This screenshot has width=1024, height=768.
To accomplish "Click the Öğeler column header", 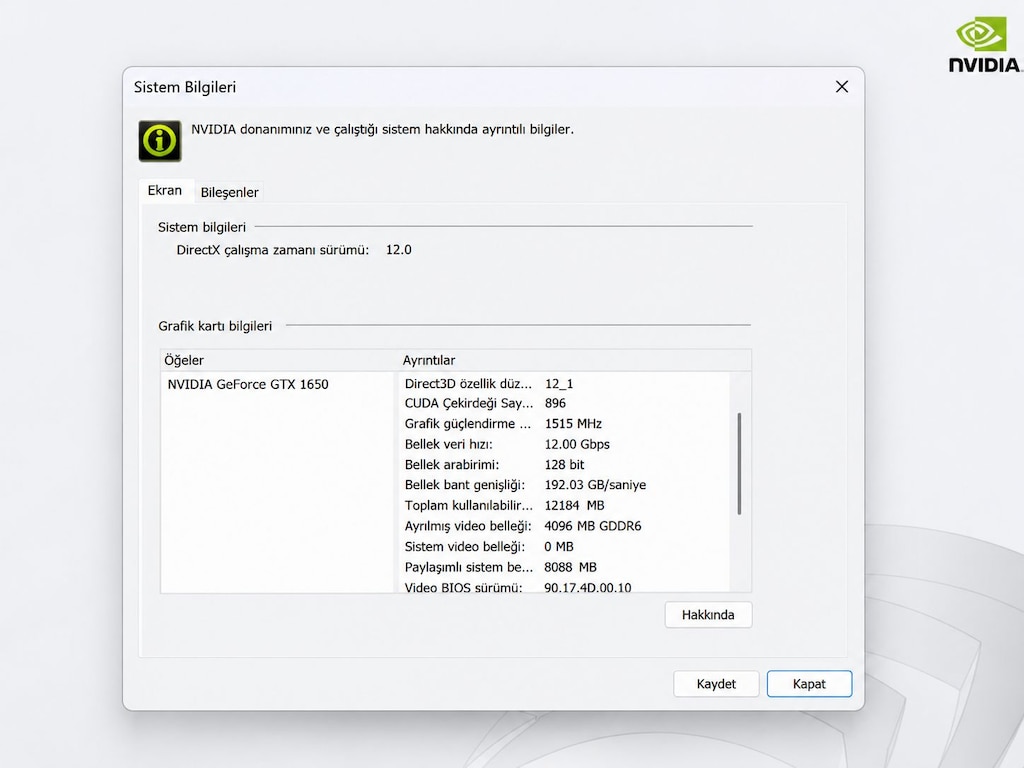I will 278,360.
